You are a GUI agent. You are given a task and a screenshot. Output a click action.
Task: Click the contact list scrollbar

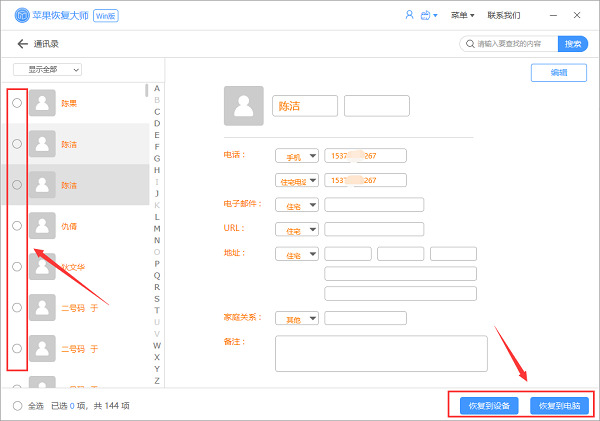[147, 90]
